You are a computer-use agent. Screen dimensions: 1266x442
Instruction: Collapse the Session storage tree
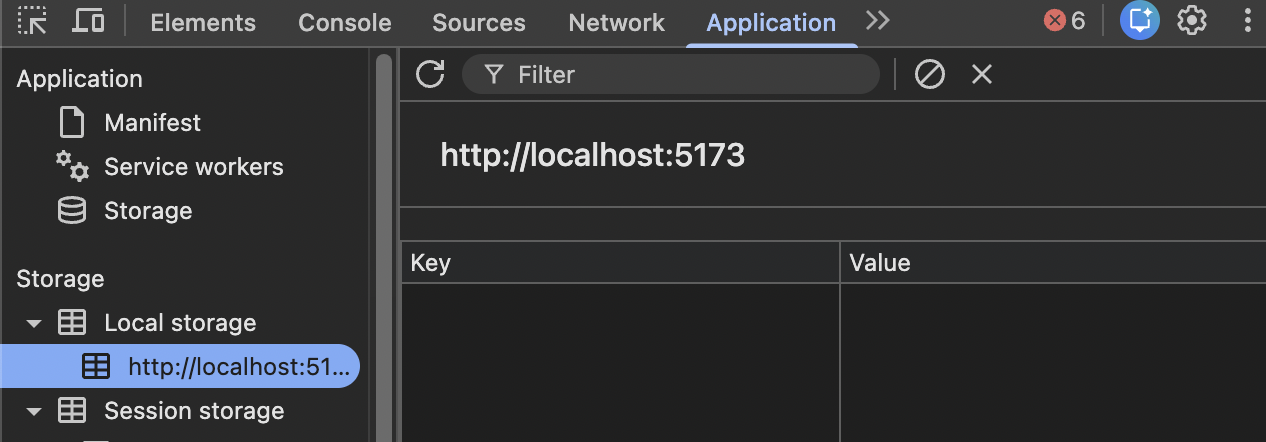pos(34,411)
